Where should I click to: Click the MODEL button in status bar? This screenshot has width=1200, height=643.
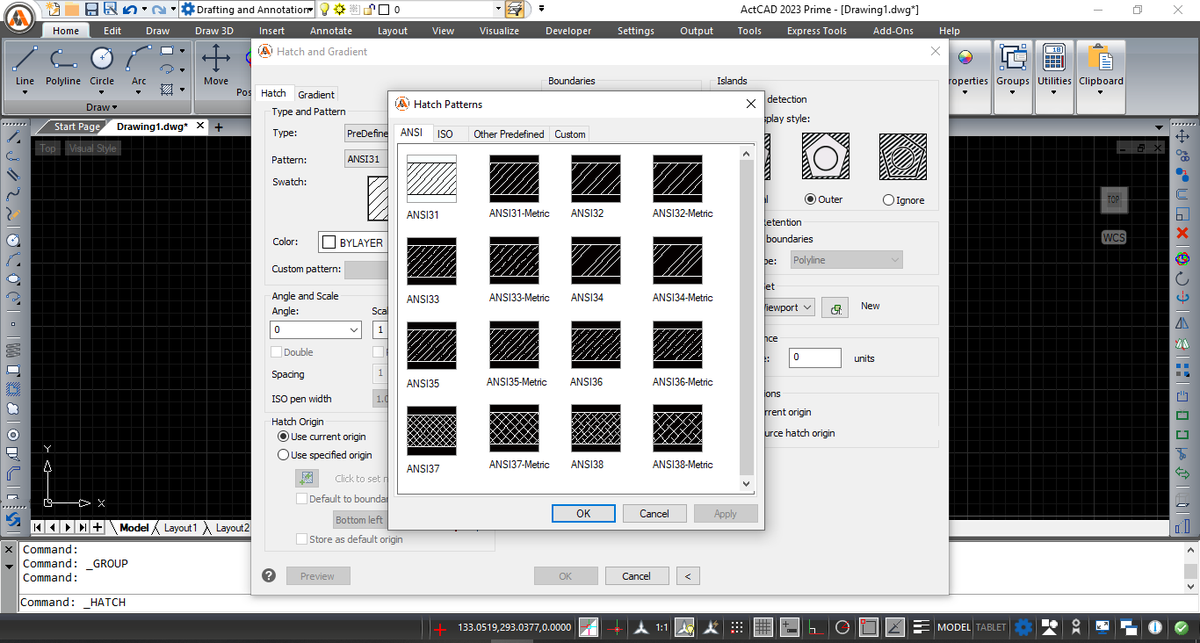coord(952,627)
